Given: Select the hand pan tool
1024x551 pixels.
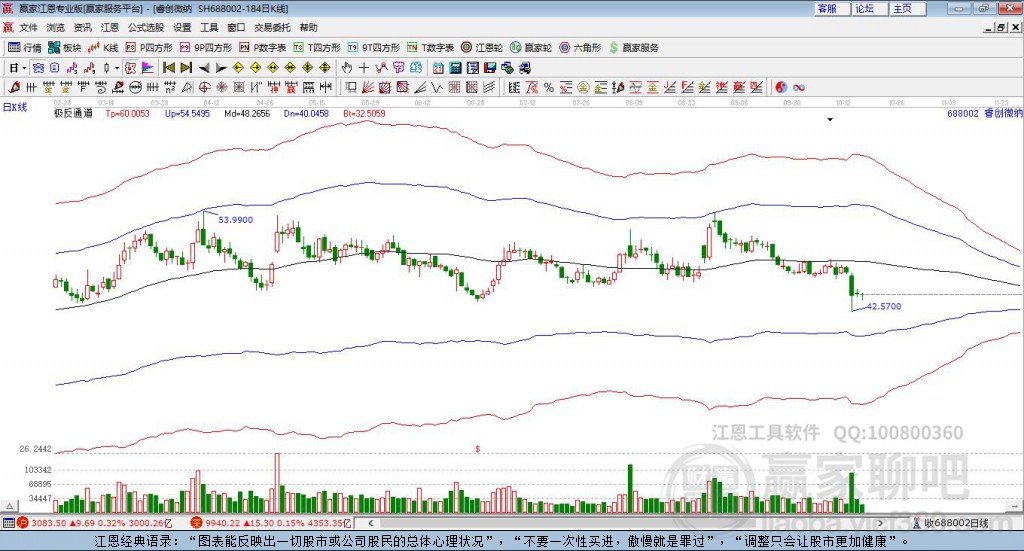Looking at the screenshot, I should click(347, 68).
